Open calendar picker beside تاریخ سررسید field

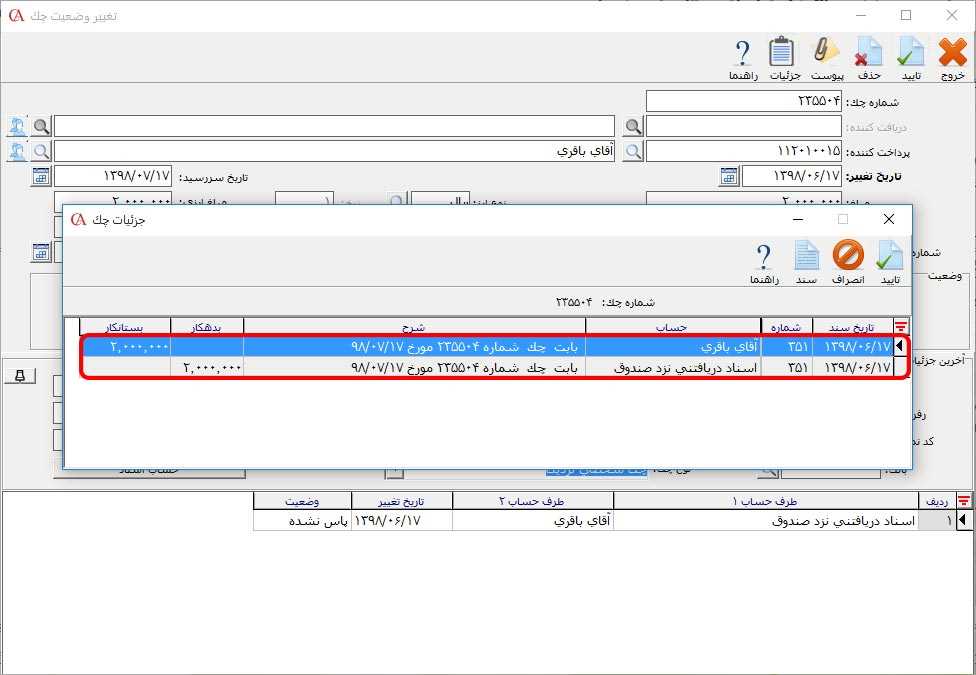pyautogui.click(x=41, y=177)
